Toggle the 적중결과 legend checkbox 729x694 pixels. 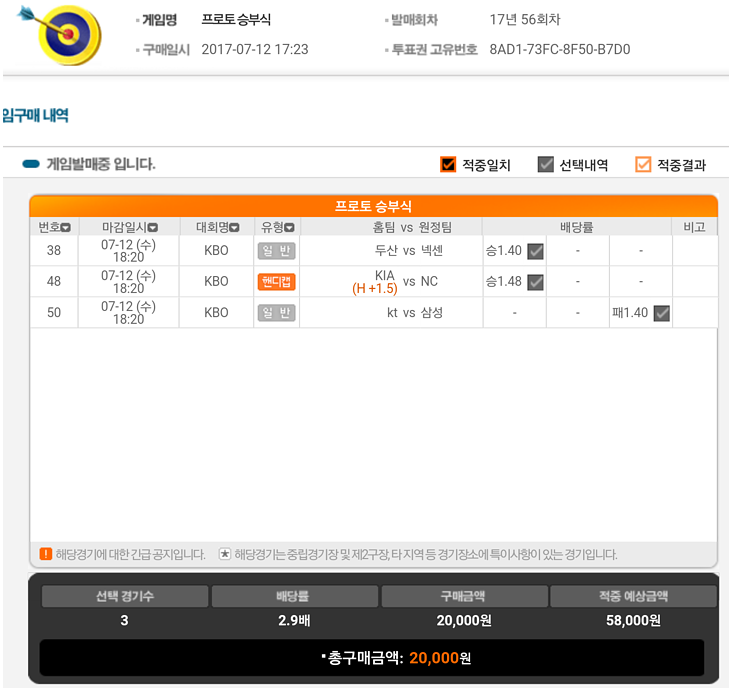[x=643, y=164]
